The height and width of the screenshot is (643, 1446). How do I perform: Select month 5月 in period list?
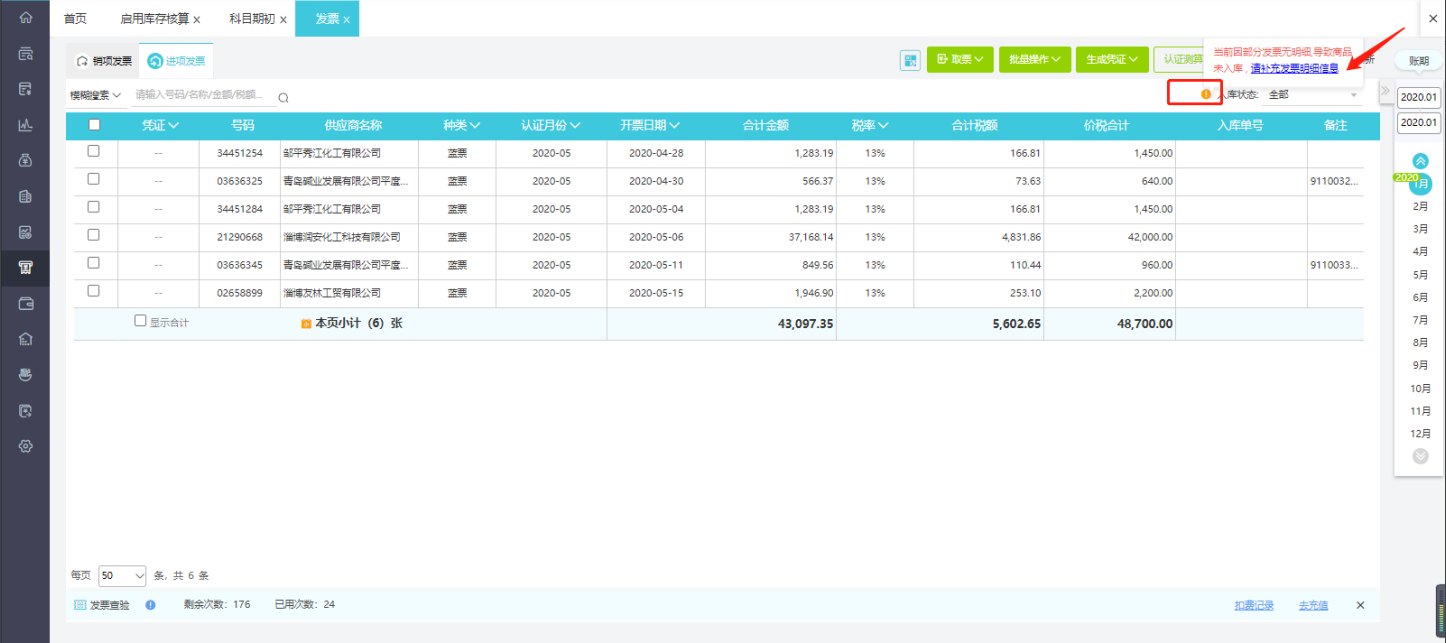[1420, 274]
